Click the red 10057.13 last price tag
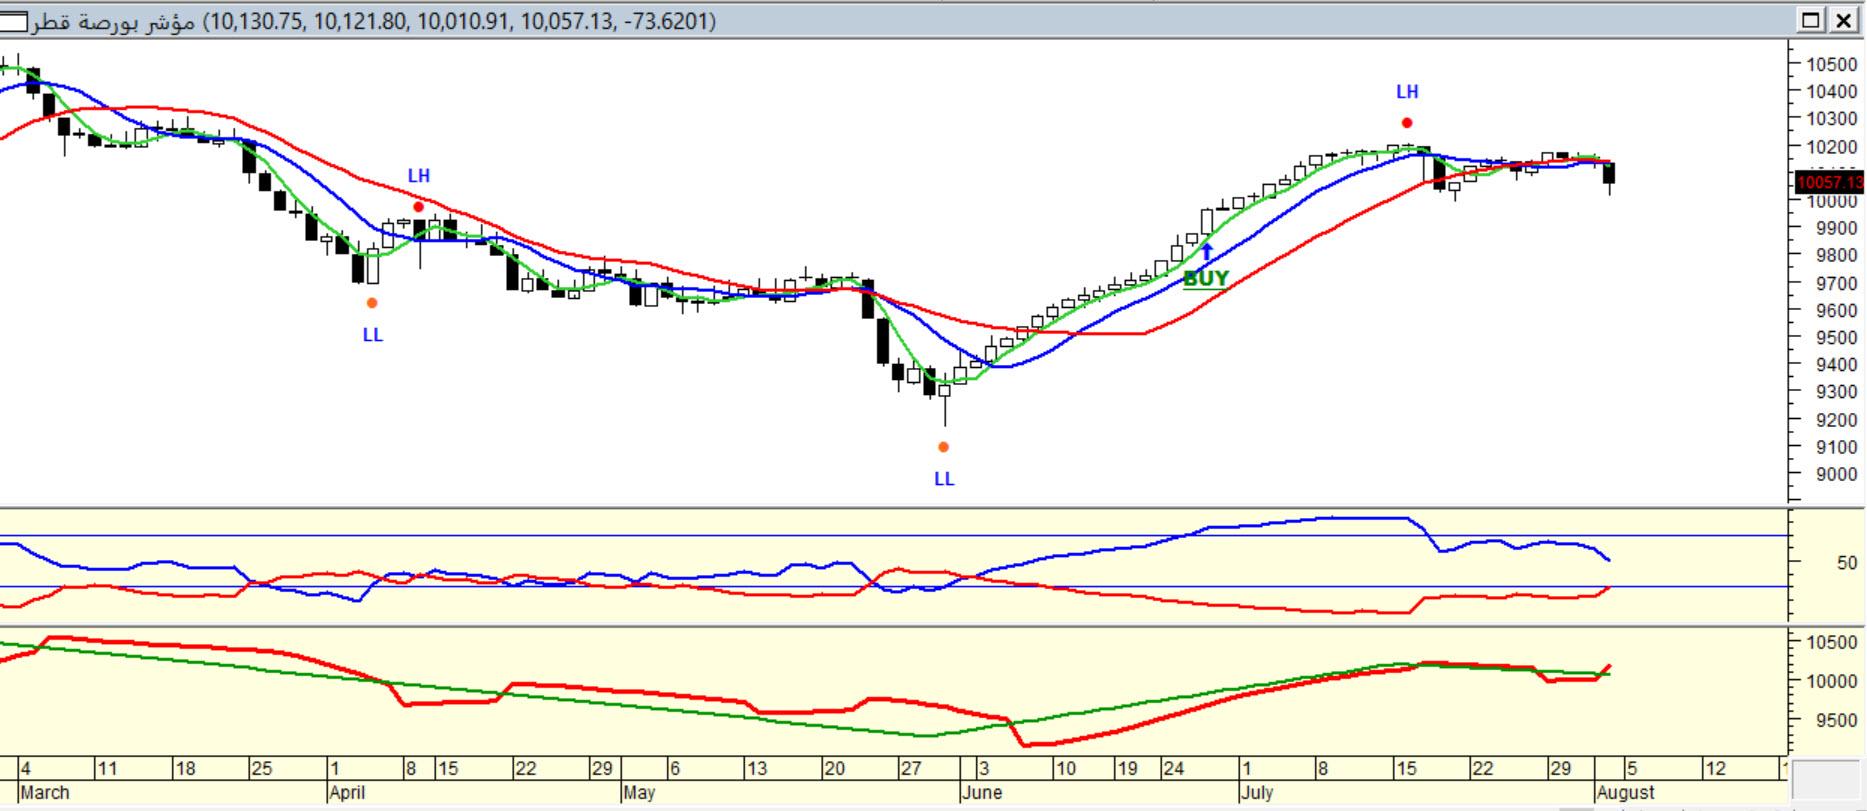 (1829, 182)
